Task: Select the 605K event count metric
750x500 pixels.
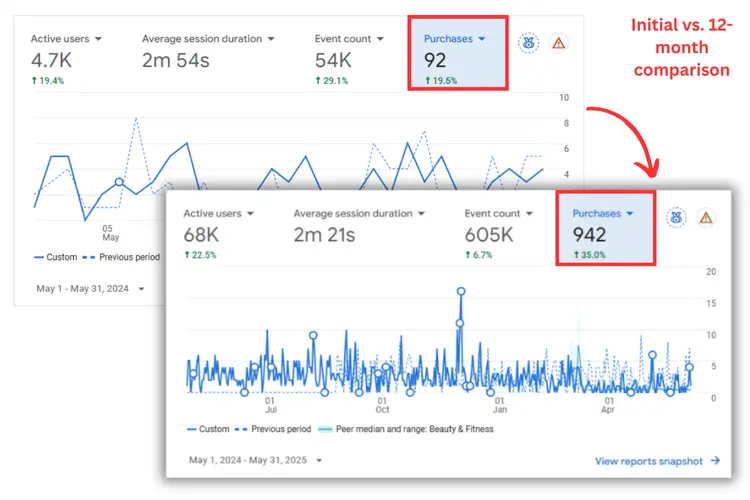Action: [x=488, y=235]
